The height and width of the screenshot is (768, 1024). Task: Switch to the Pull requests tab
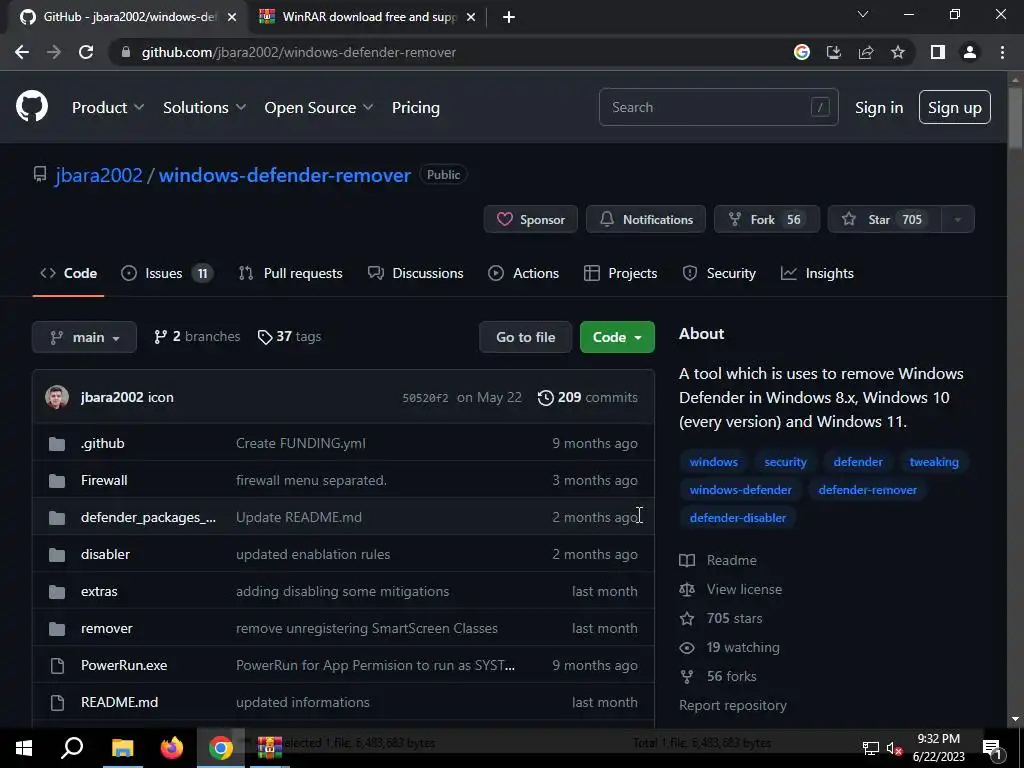coord(291,274)
